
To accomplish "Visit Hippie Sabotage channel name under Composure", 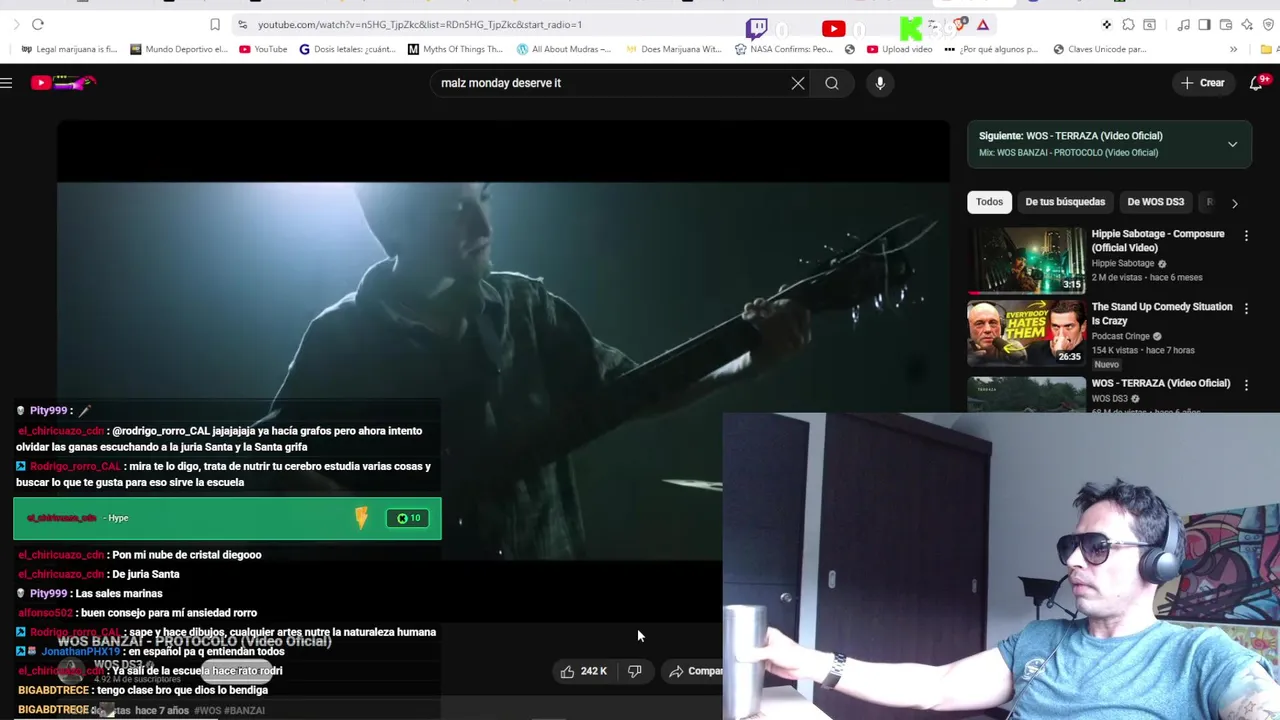I will click(1122, 264).
